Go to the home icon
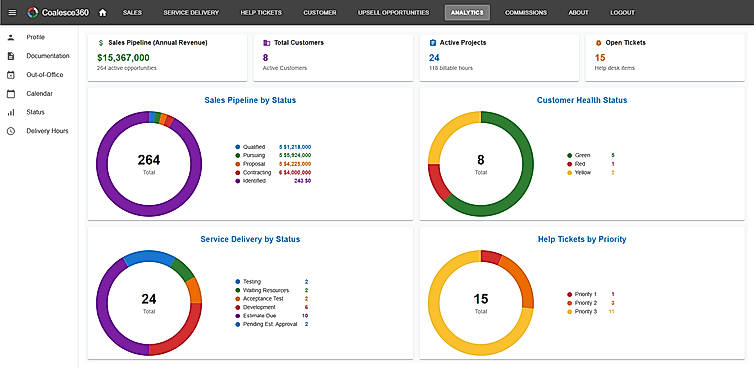 (x=102, y=13)
